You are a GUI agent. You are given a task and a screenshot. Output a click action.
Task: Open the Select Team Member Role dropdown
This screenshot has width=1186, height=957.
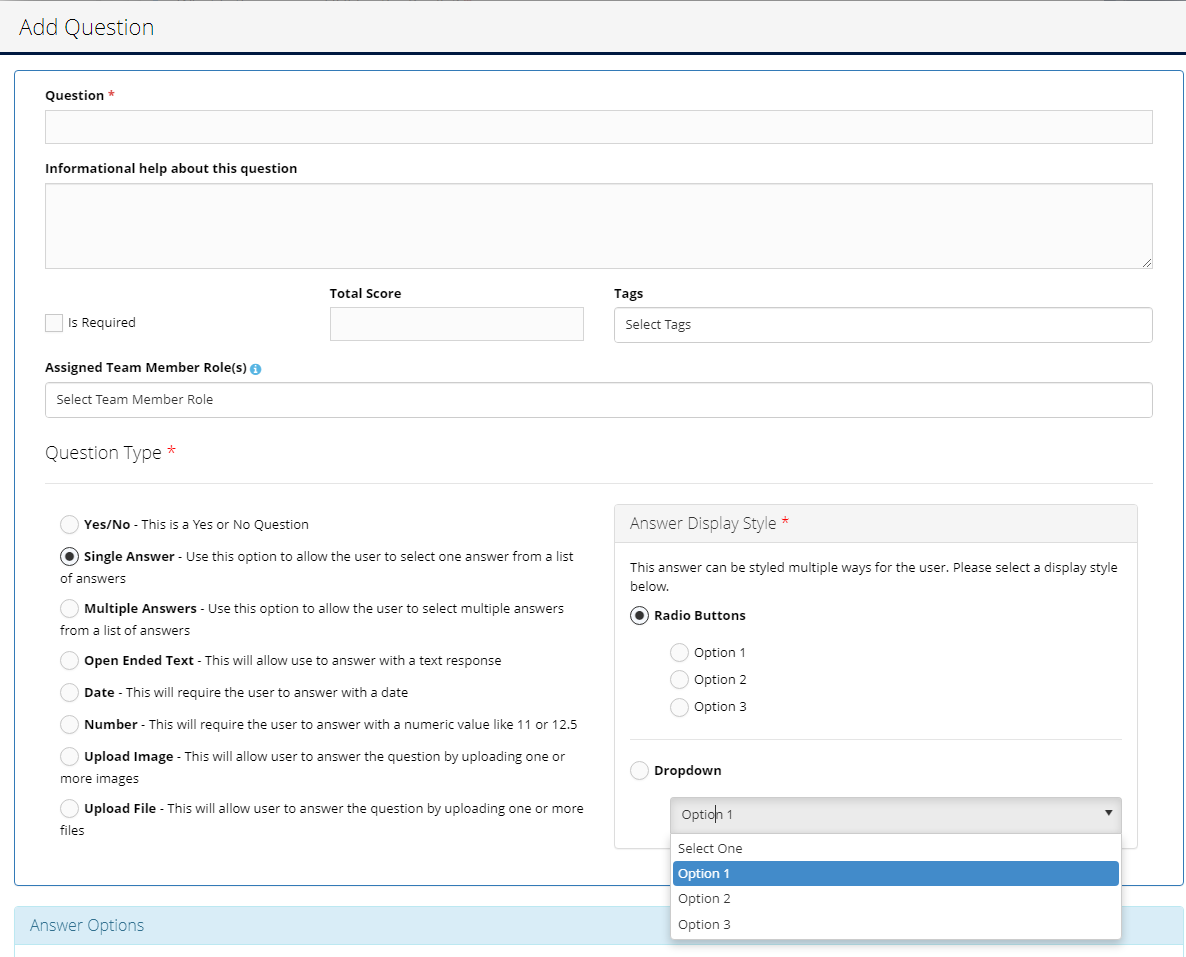point(598,399)
